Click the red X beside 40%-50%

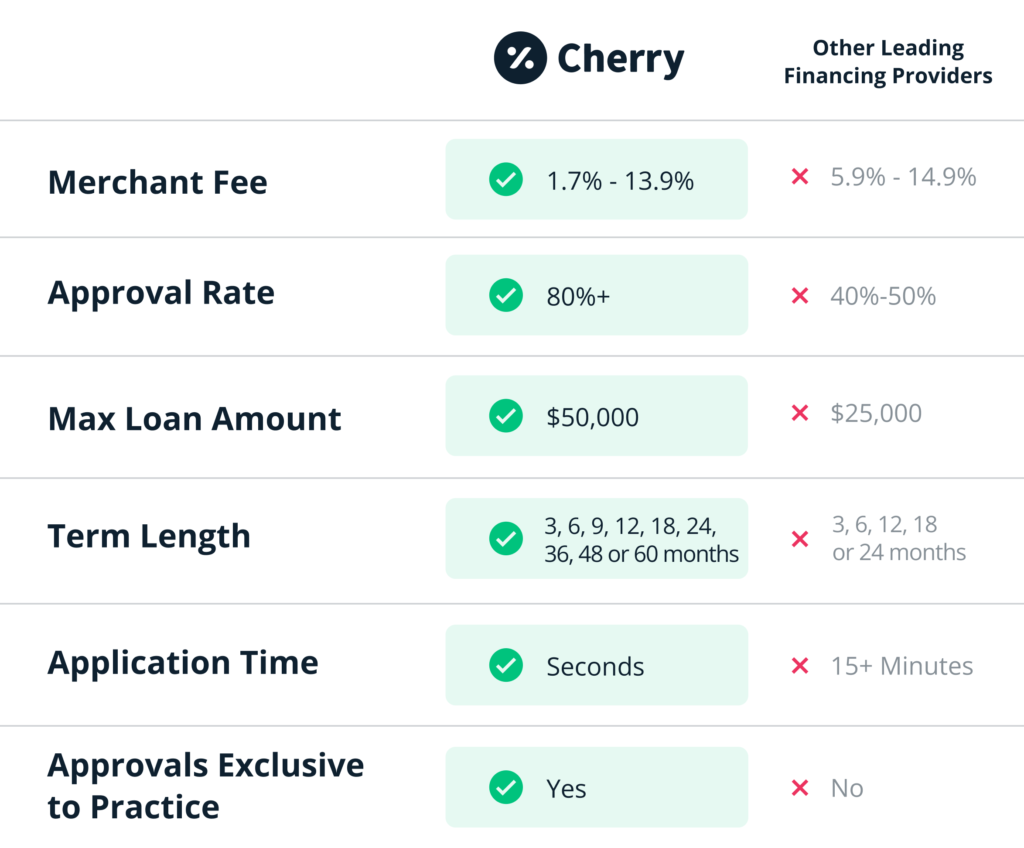(800, 296)
